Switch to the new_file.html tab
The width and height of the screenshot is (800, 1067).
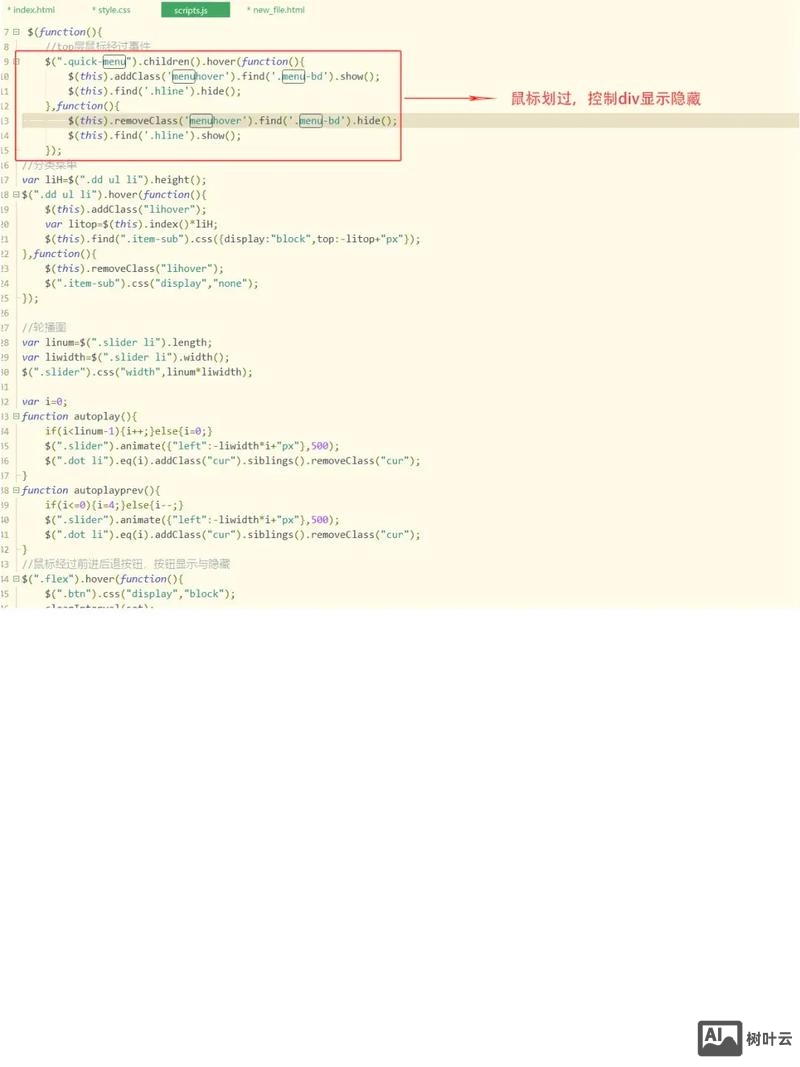tap(276, 10)
